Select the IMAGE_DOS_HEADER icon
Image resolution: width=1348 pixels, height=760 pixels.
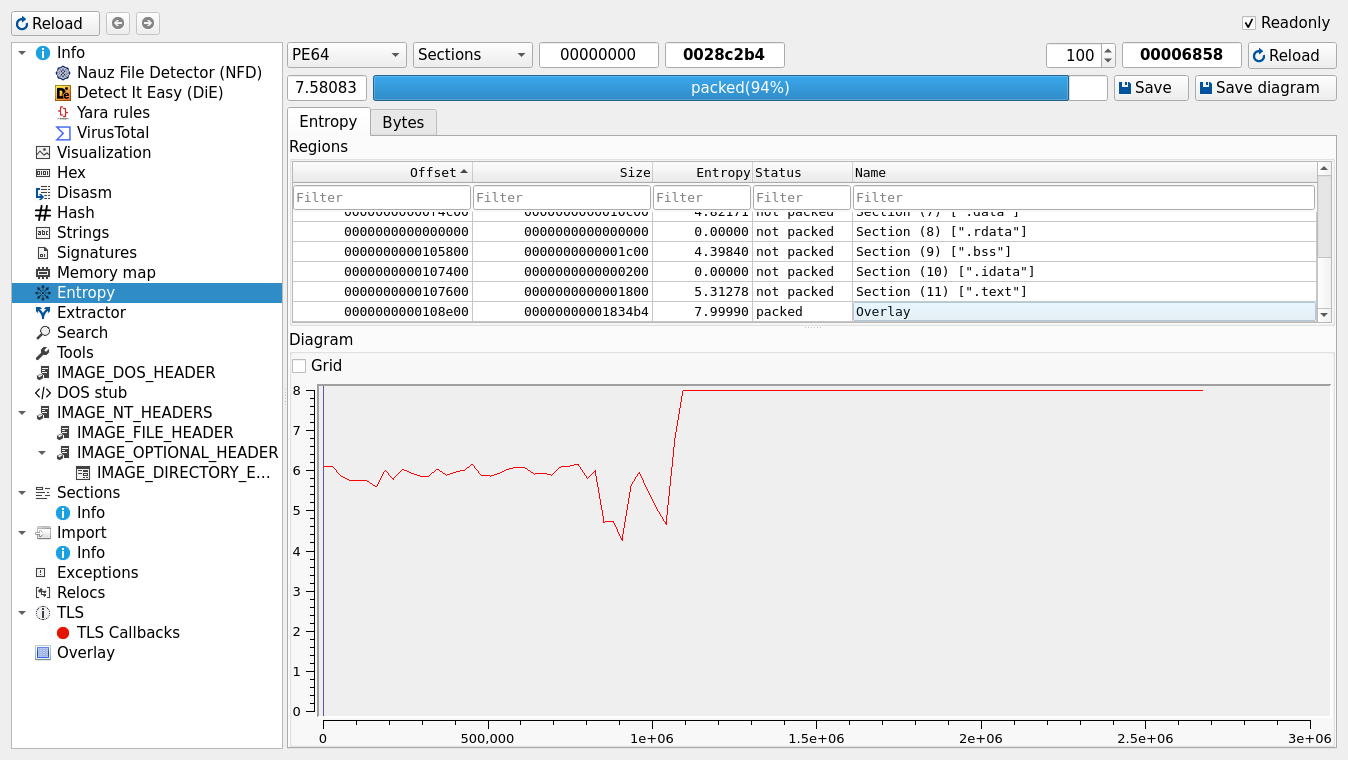tap(43, 373)
